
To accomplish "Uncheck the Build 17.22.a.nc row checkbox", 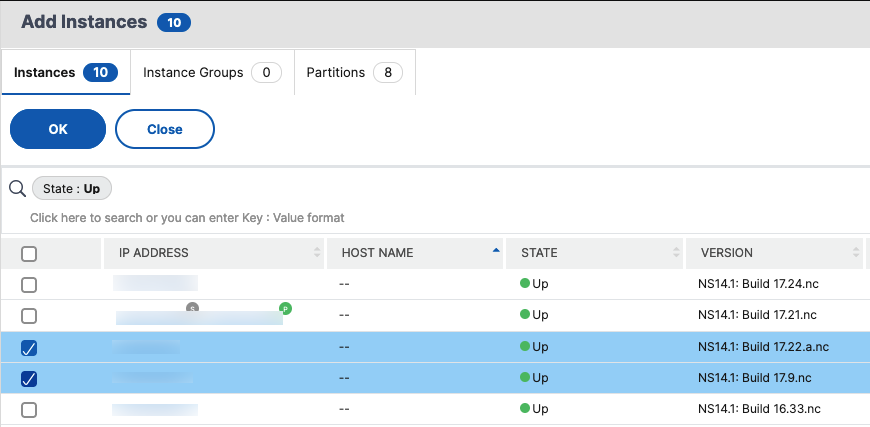I will 29,348.
